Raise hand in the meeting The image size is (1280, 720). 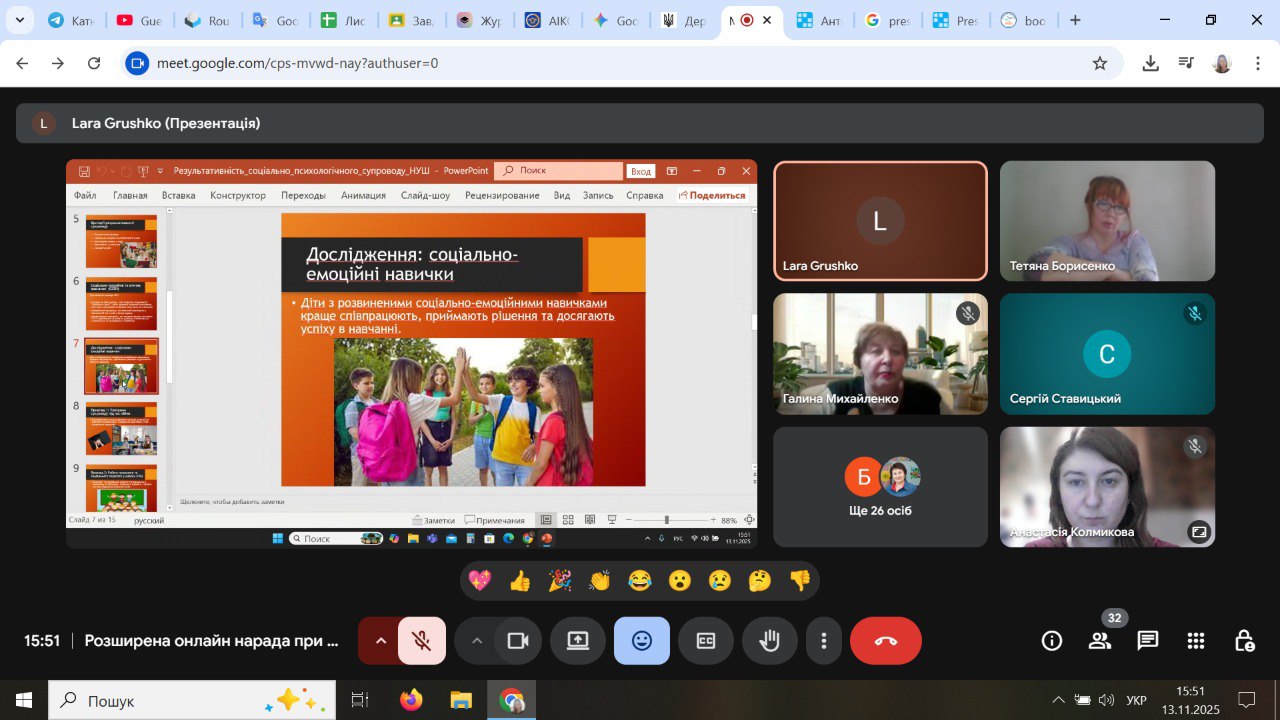[769, 641]
